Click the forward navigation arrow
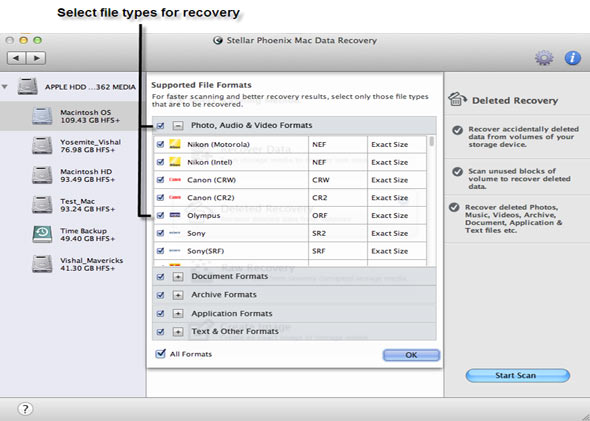Image resolution: width=590 pixels, height=421 pixels. point(36,58)
